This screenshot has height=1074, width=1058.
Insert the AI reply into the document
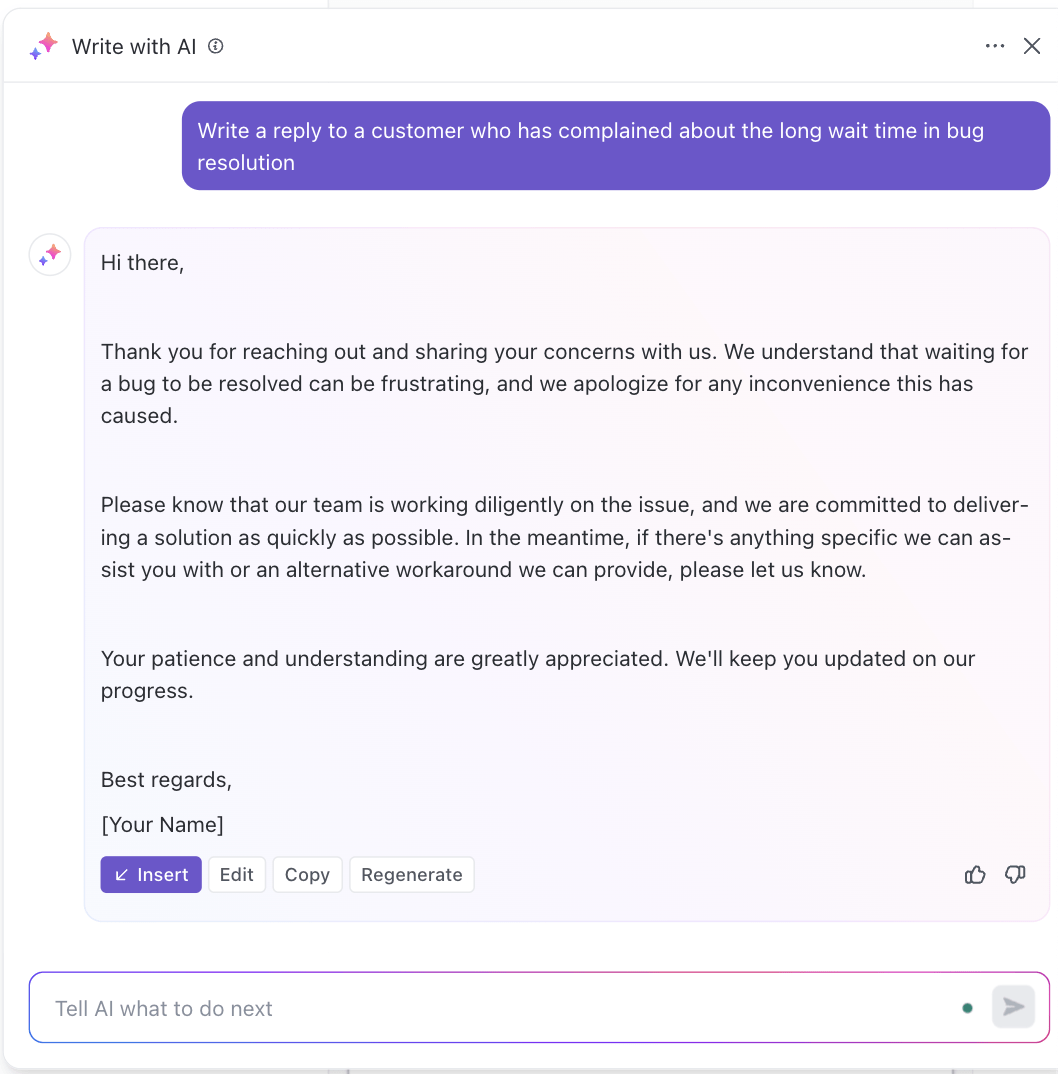(x=151, y=875)
